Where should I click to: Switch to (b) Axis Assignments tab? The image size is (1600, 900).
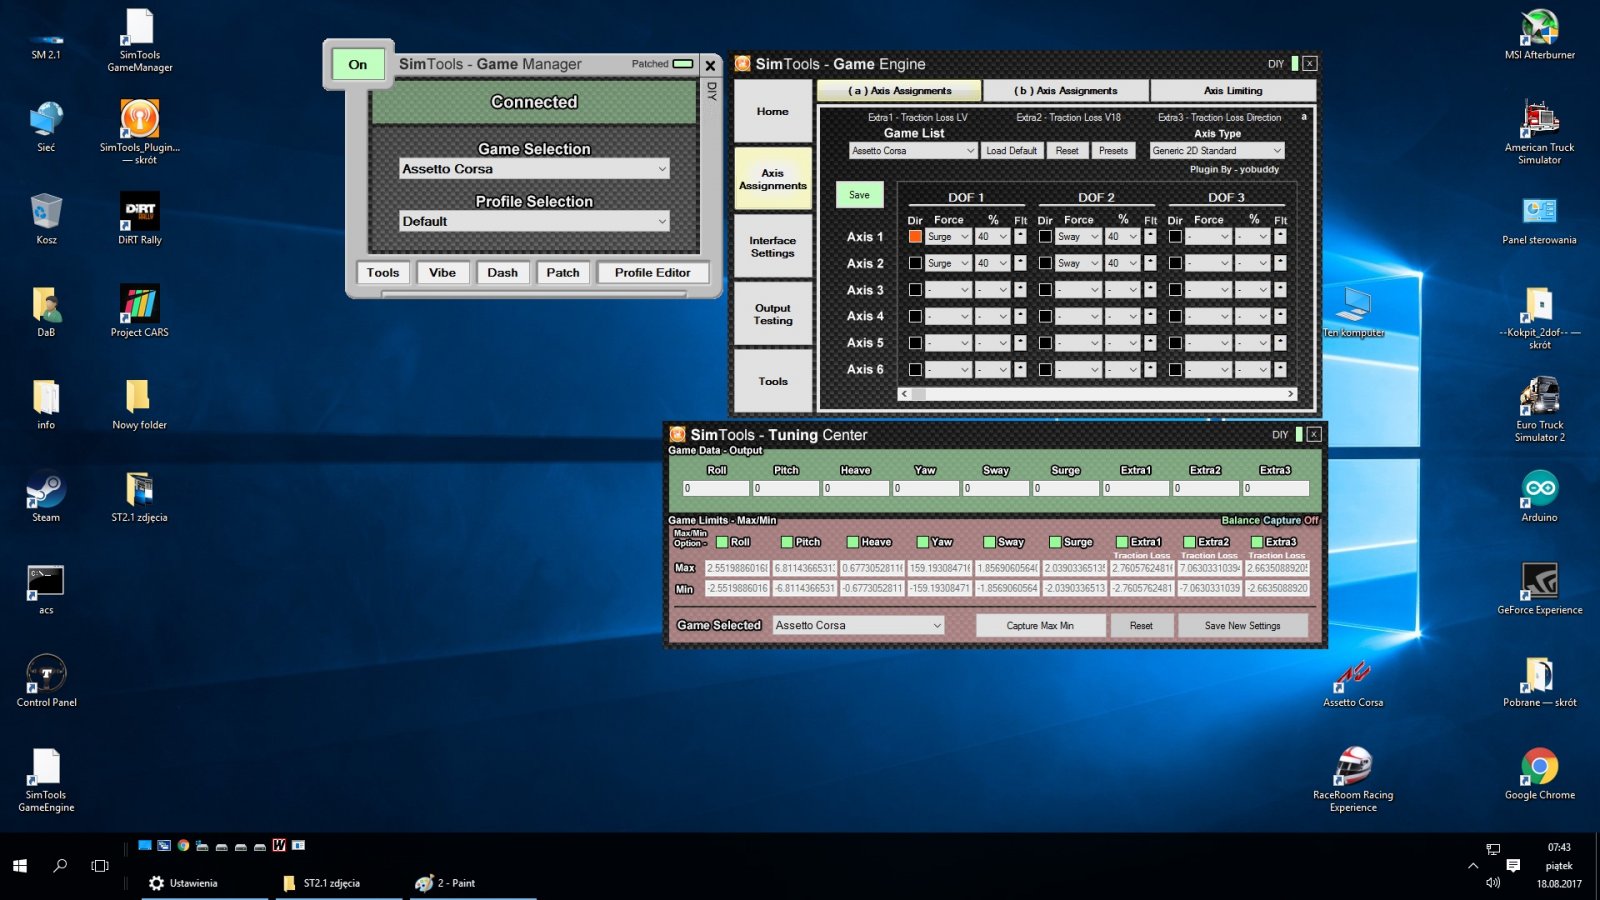[x=1065, y=91]
